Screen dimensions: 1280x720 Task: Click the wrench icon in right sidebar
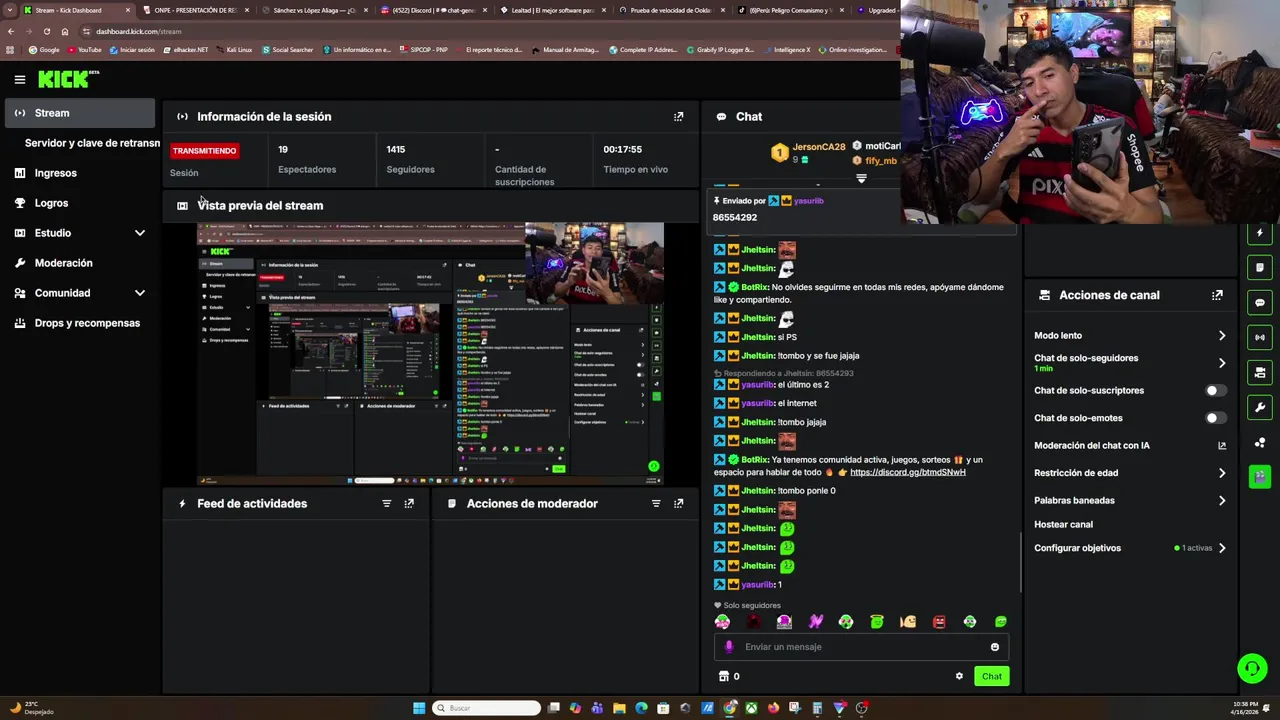[1260, 407]
